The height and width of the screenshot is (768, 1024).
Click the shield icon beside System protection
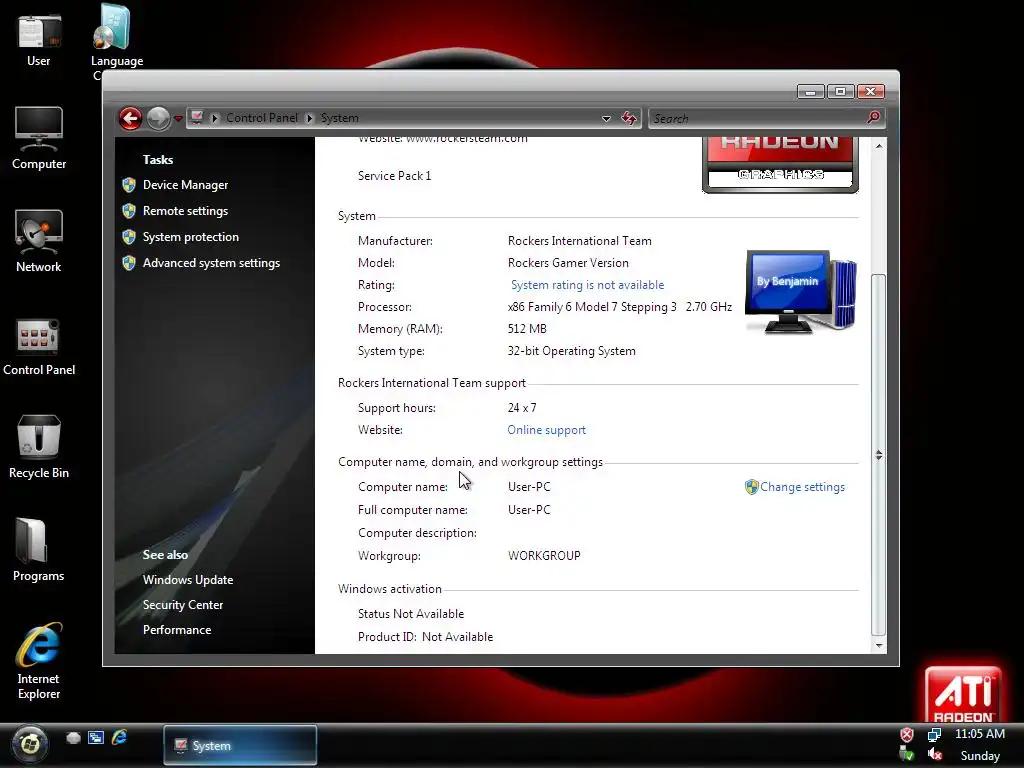point(129,237)
